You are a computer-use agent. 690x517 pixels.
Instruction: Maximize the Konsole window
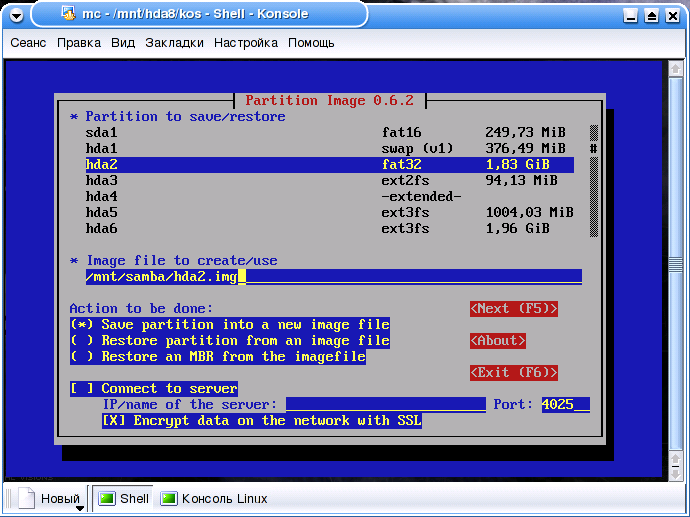click(x=652, y=16)
